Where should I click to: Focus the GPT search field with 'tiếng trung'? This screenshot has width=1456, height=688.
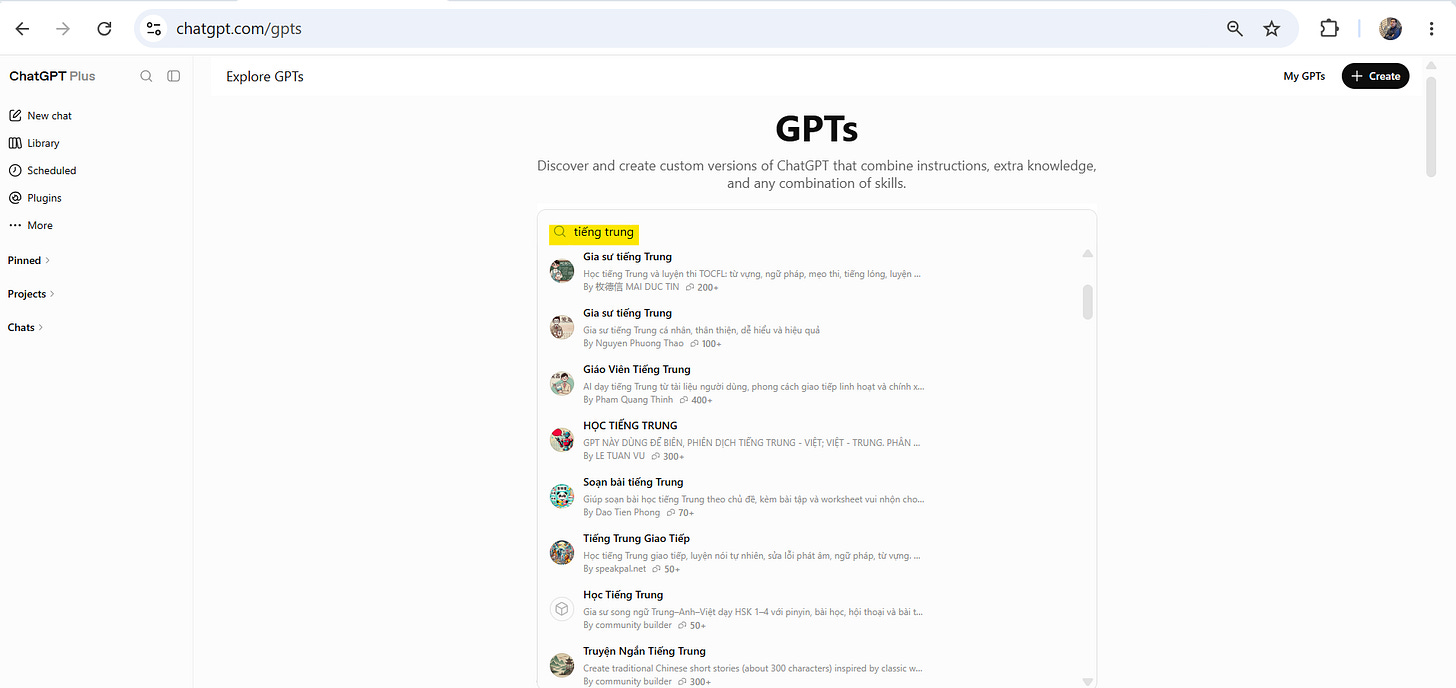[817, 232]
